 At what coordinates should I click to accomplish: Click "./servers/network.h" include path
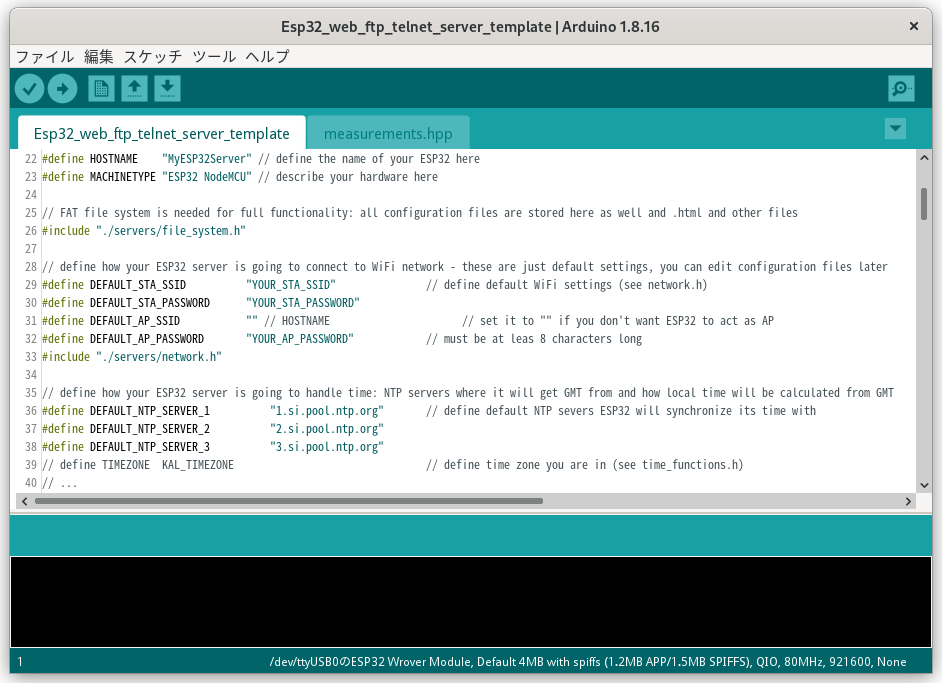pos(159,357)
